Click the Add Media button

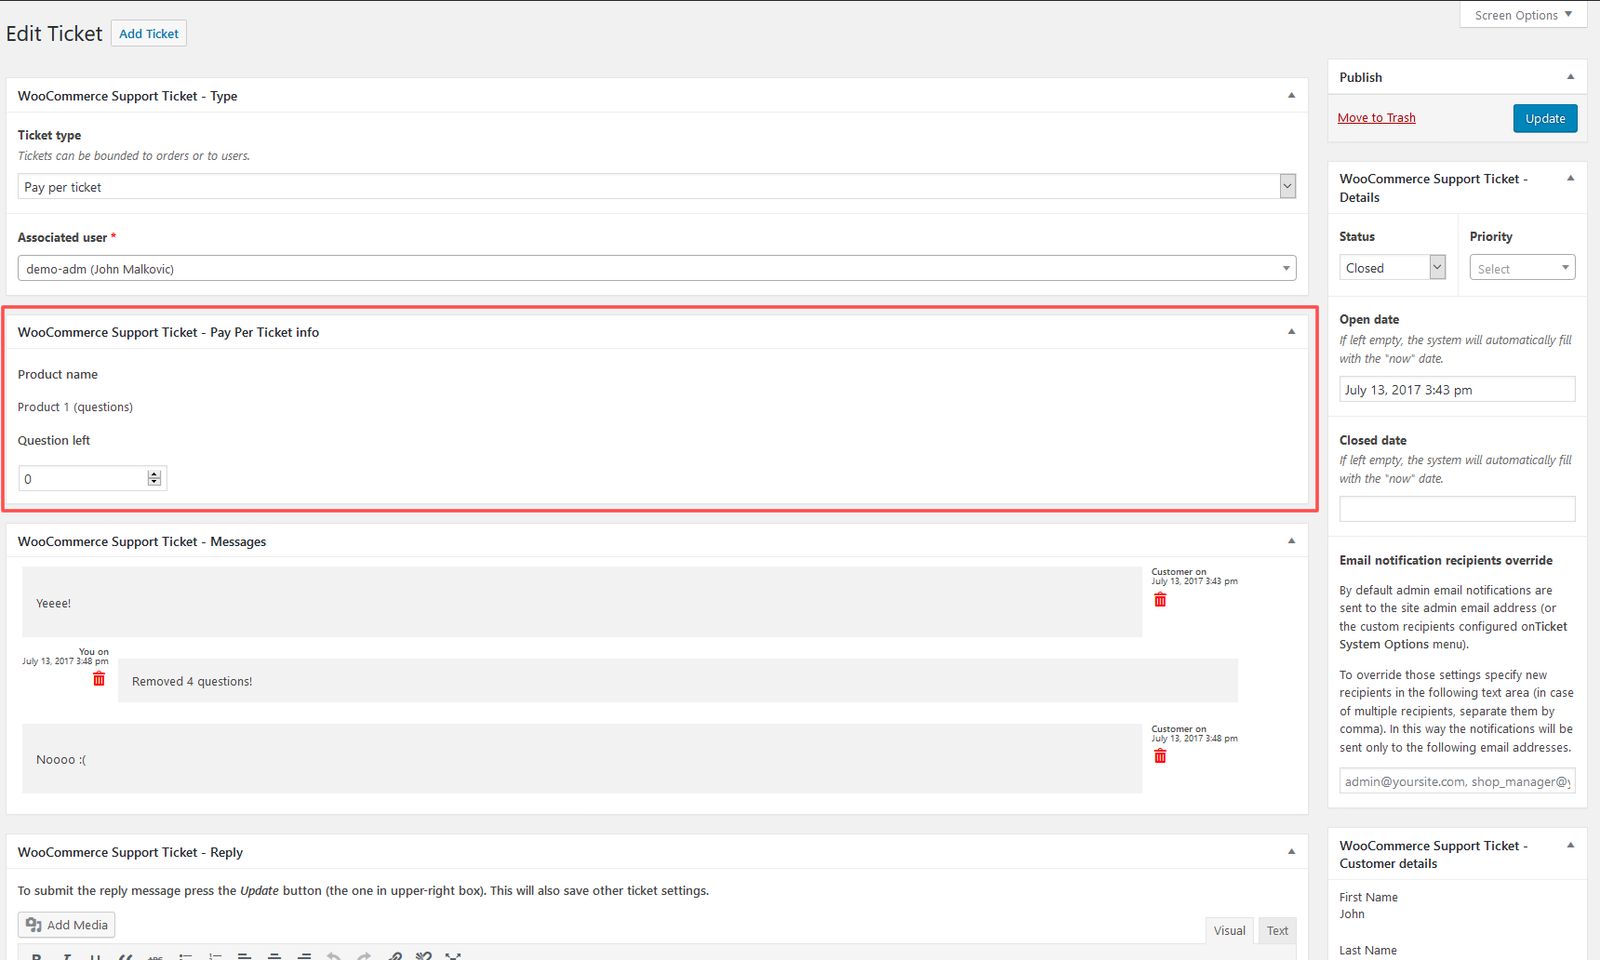point(67,925)
